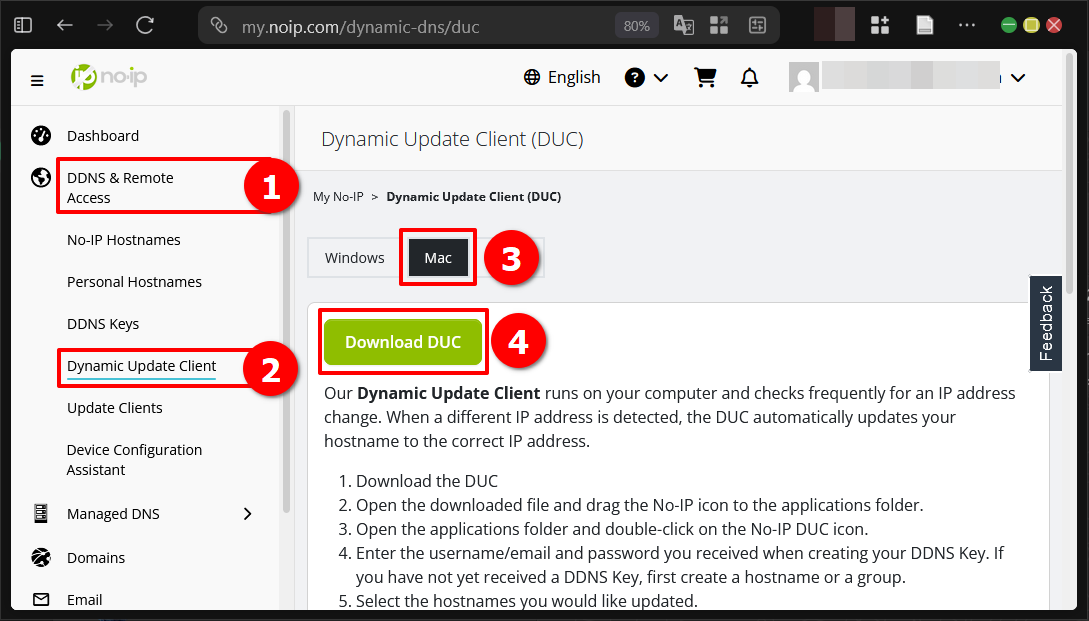Open the My No-IP breadcrumb link
Image resolution: width=1089 pixels, height=621 pixels.
coord(338,196)
